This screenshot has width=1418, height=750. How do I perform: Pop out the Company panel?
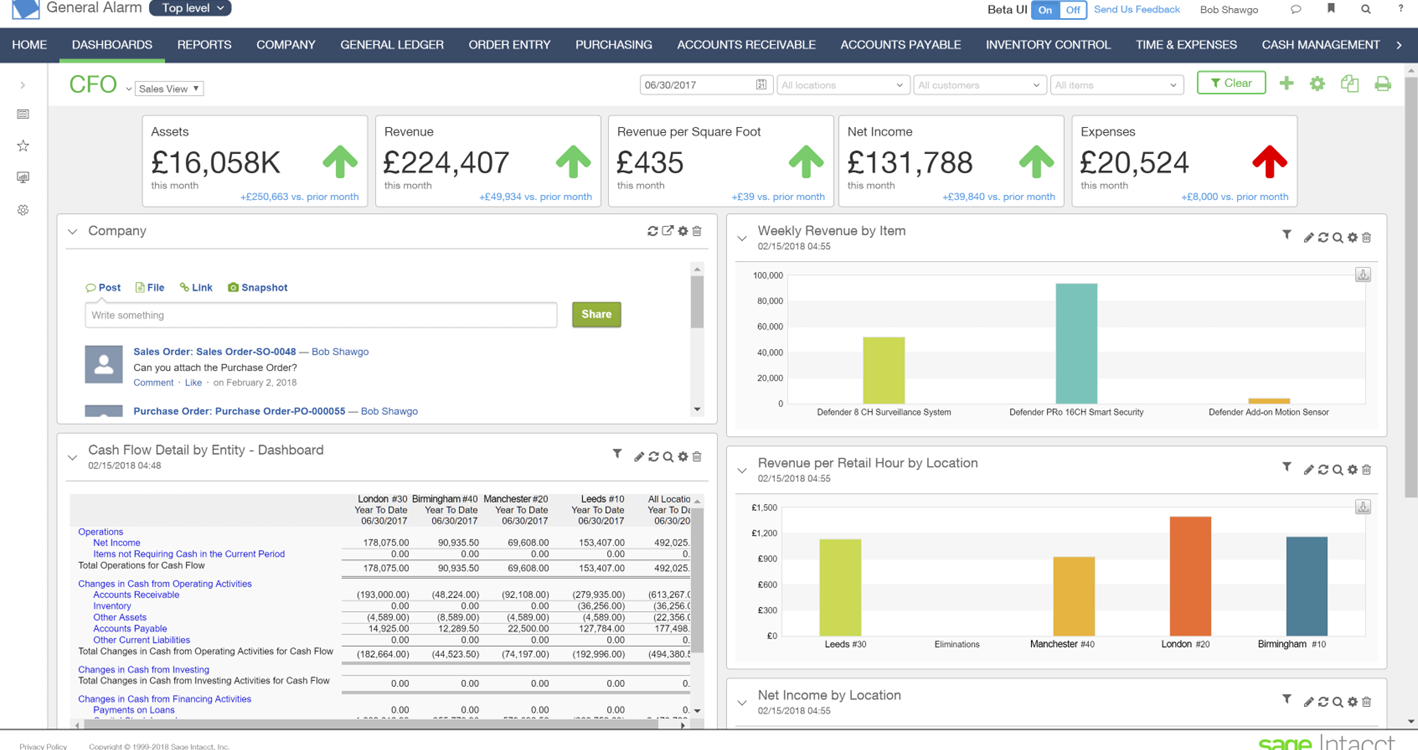(x=668, y=231)
